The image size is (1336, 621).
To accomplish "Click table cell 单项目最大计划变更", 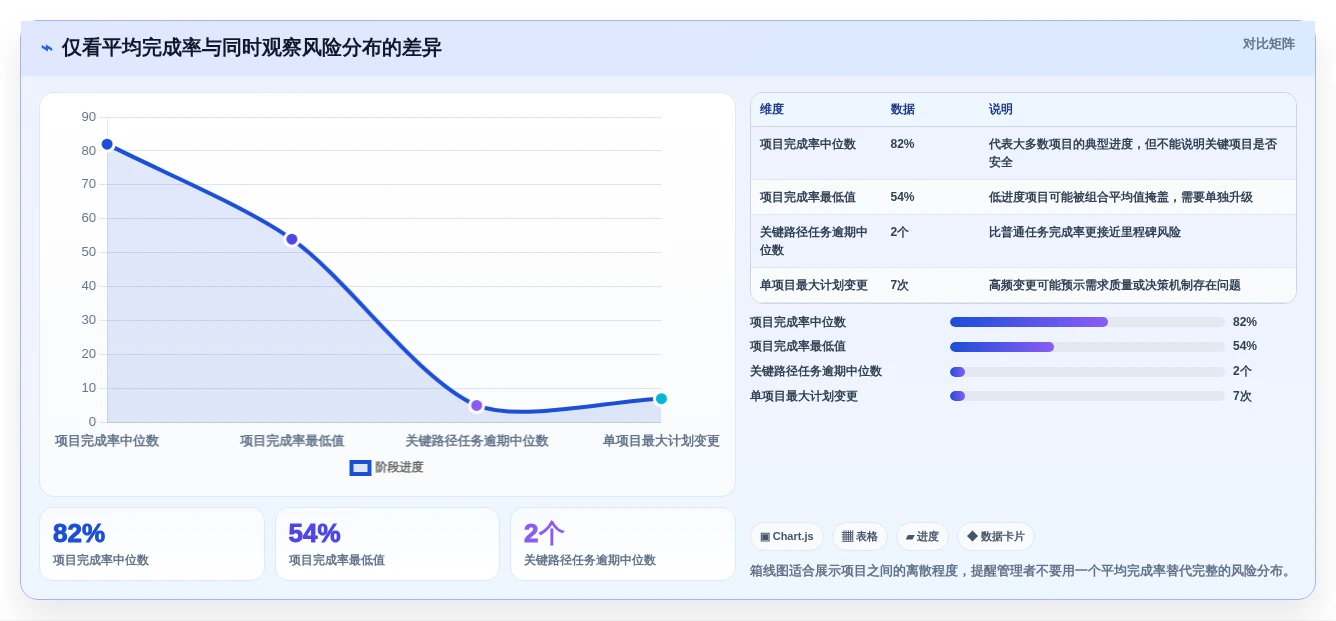I will coord(814,285).
